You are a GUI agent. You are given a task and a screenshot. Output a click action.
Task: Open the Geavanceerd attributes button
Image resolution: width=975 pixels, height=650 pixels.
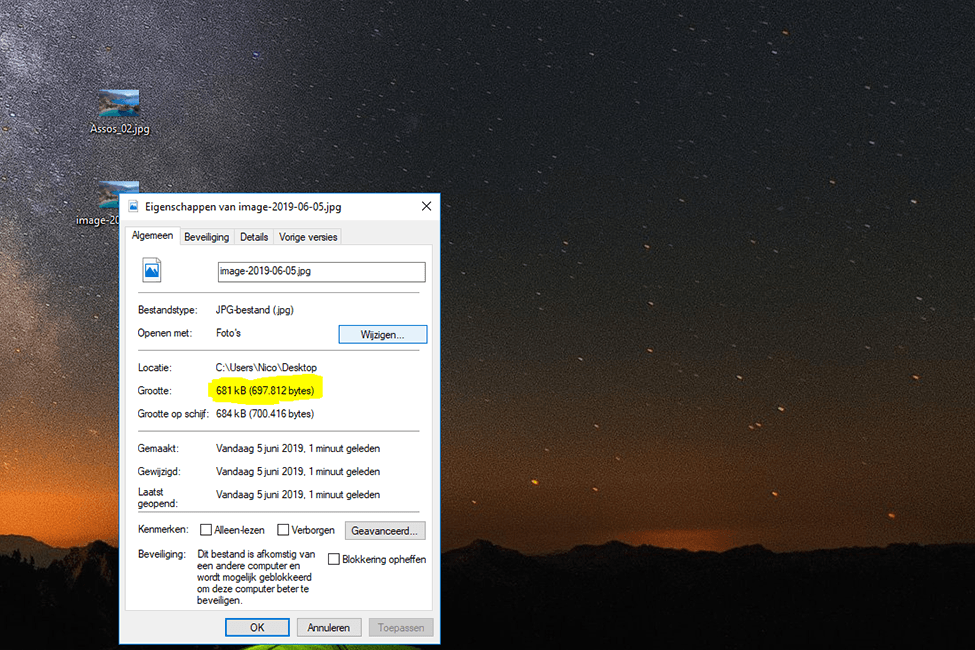pyautogui.click(x=386, y=530)
